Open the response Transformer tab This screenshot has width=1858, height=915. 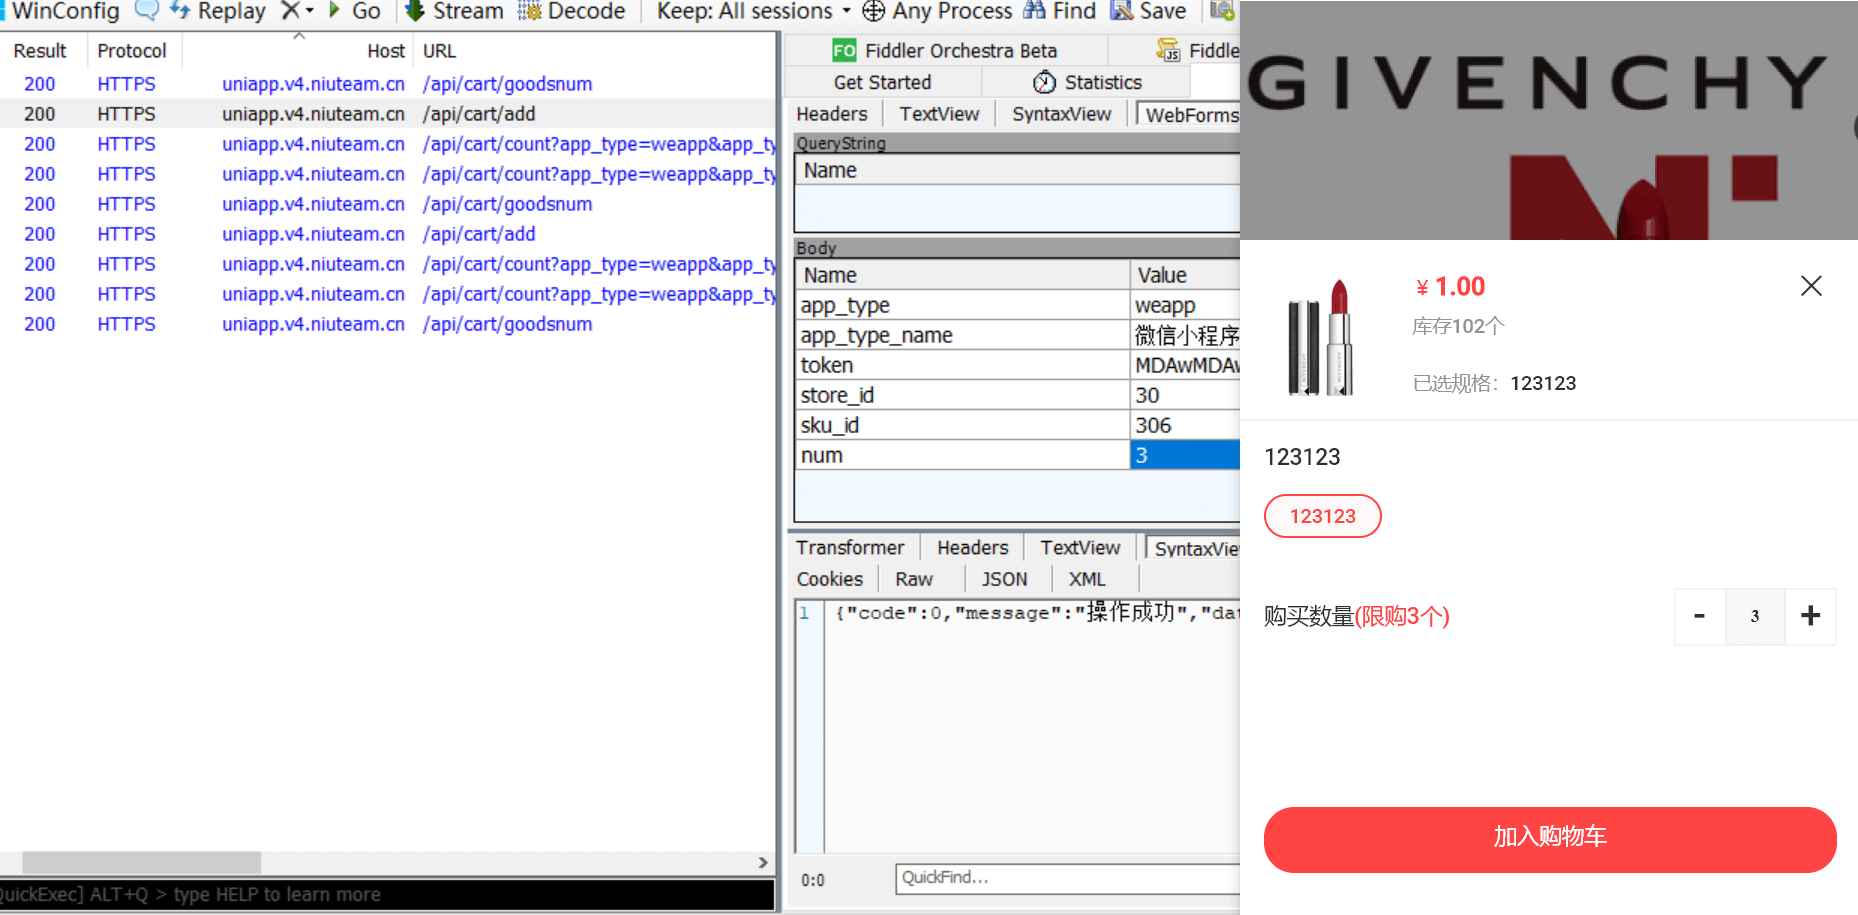coord(850,548)
